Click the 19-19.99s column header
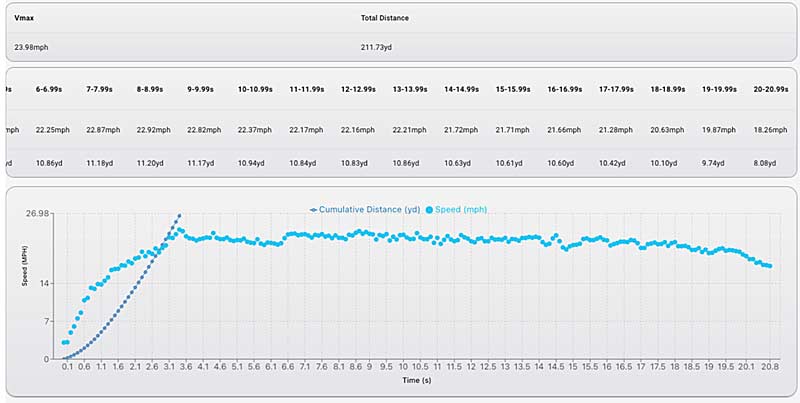Screen dimensions: 800x403 click(719, 89)
